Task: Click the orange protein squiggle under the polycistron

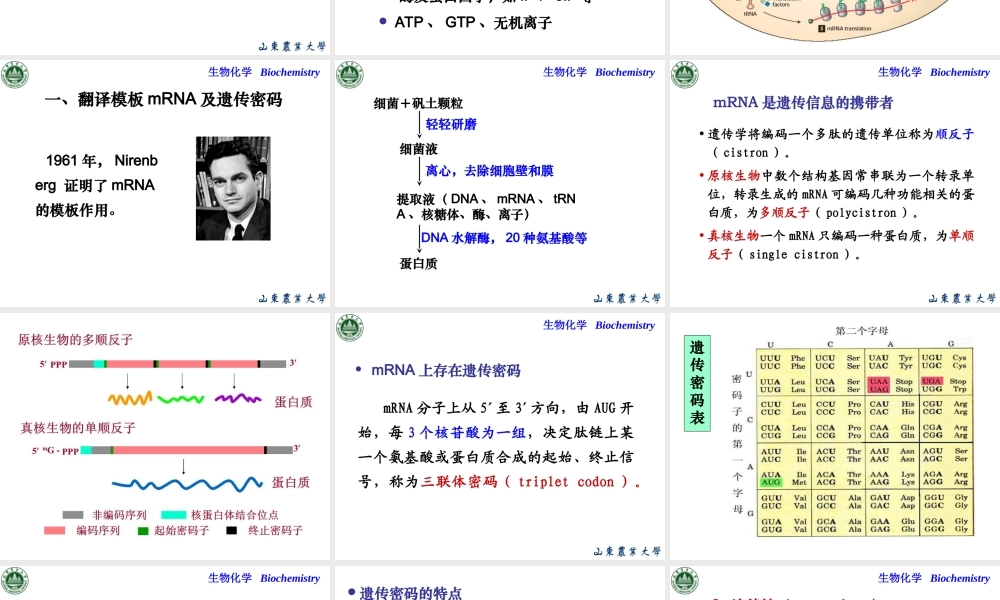Action: (x=130, y=398)
